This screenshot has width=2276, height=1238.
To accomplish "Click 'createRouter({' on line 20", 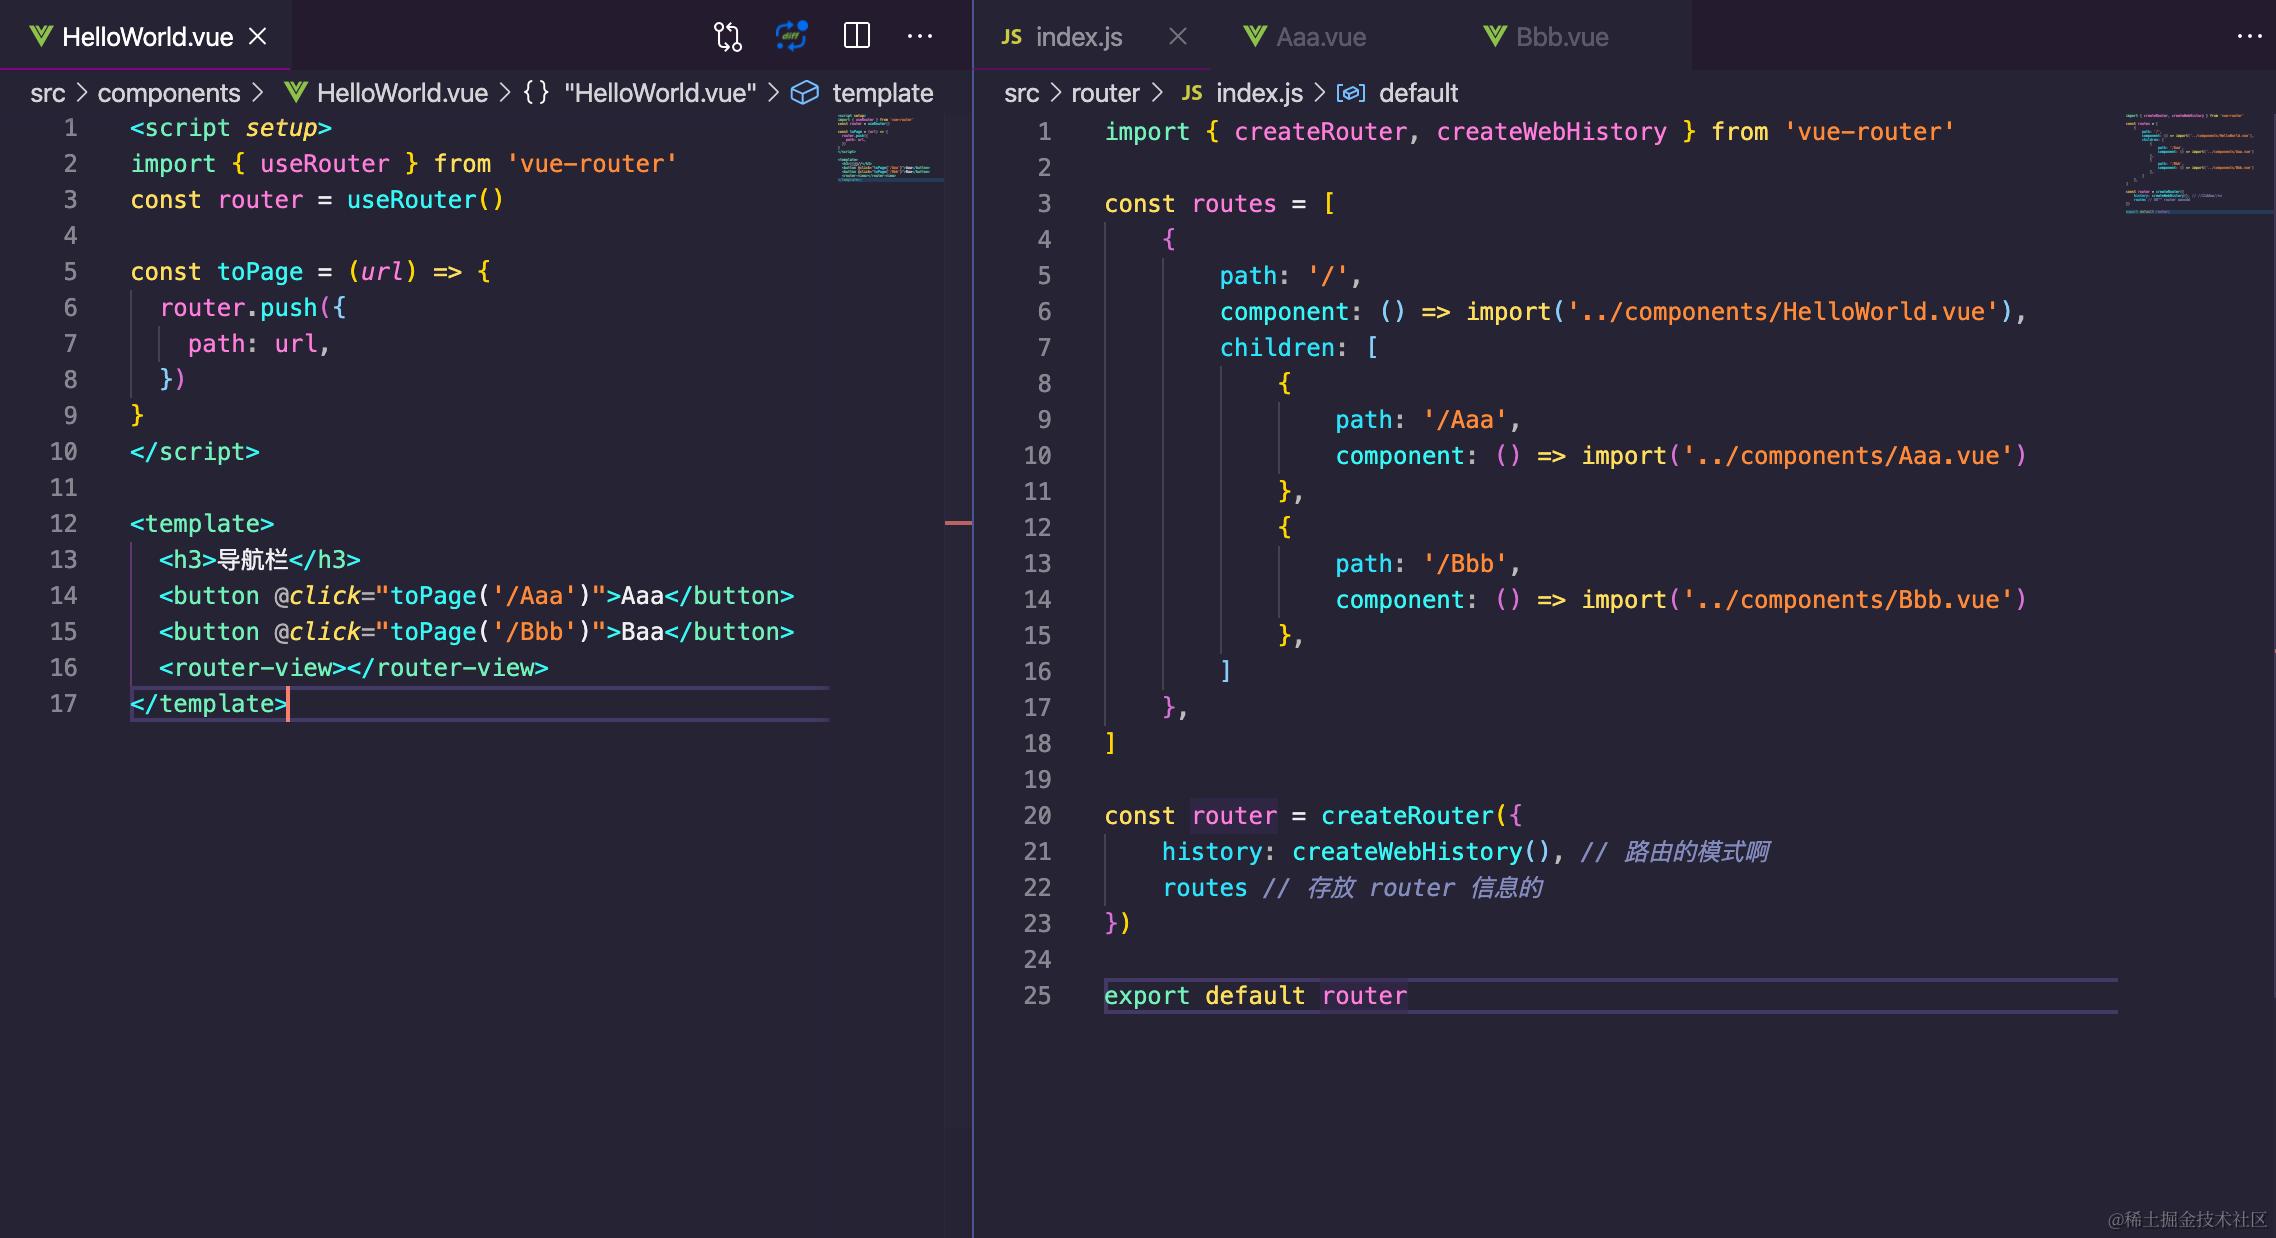I will 1421,815.
